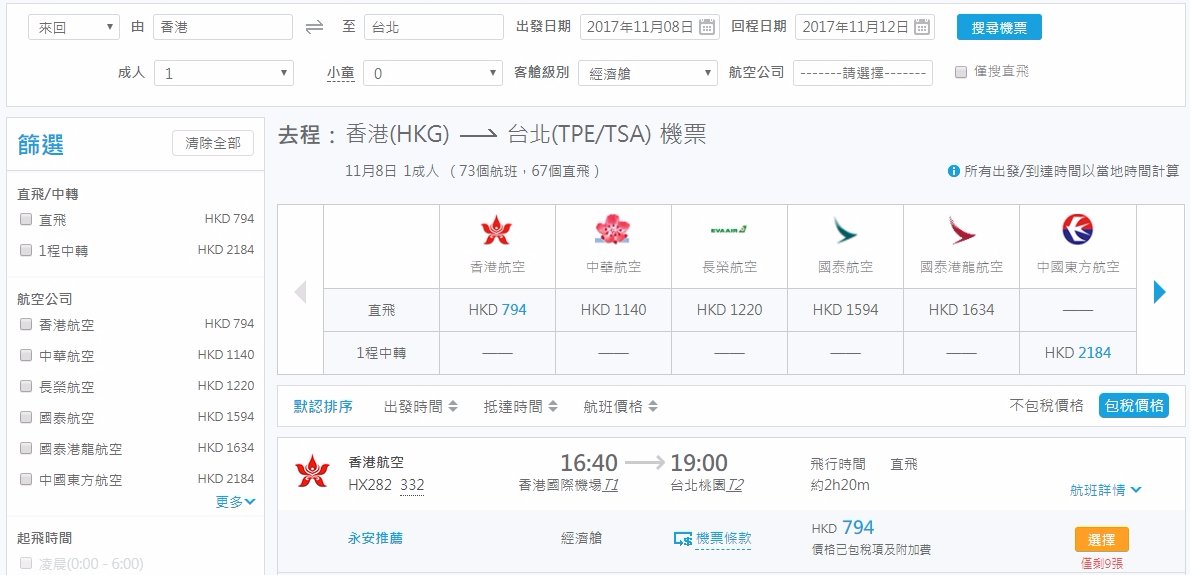This screenshot has width=1190, height=575.
Task: Open the 來回 trip type dropdown
Action: [73, 27]
